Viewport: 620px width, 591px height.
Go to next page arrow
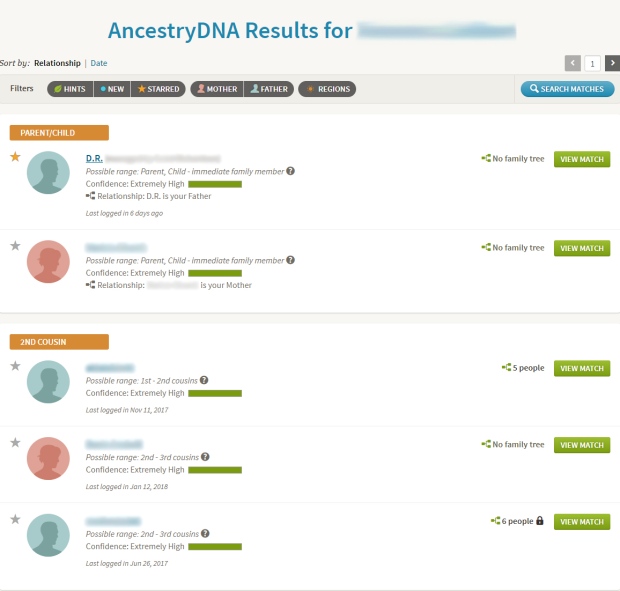tap(612, 63)
